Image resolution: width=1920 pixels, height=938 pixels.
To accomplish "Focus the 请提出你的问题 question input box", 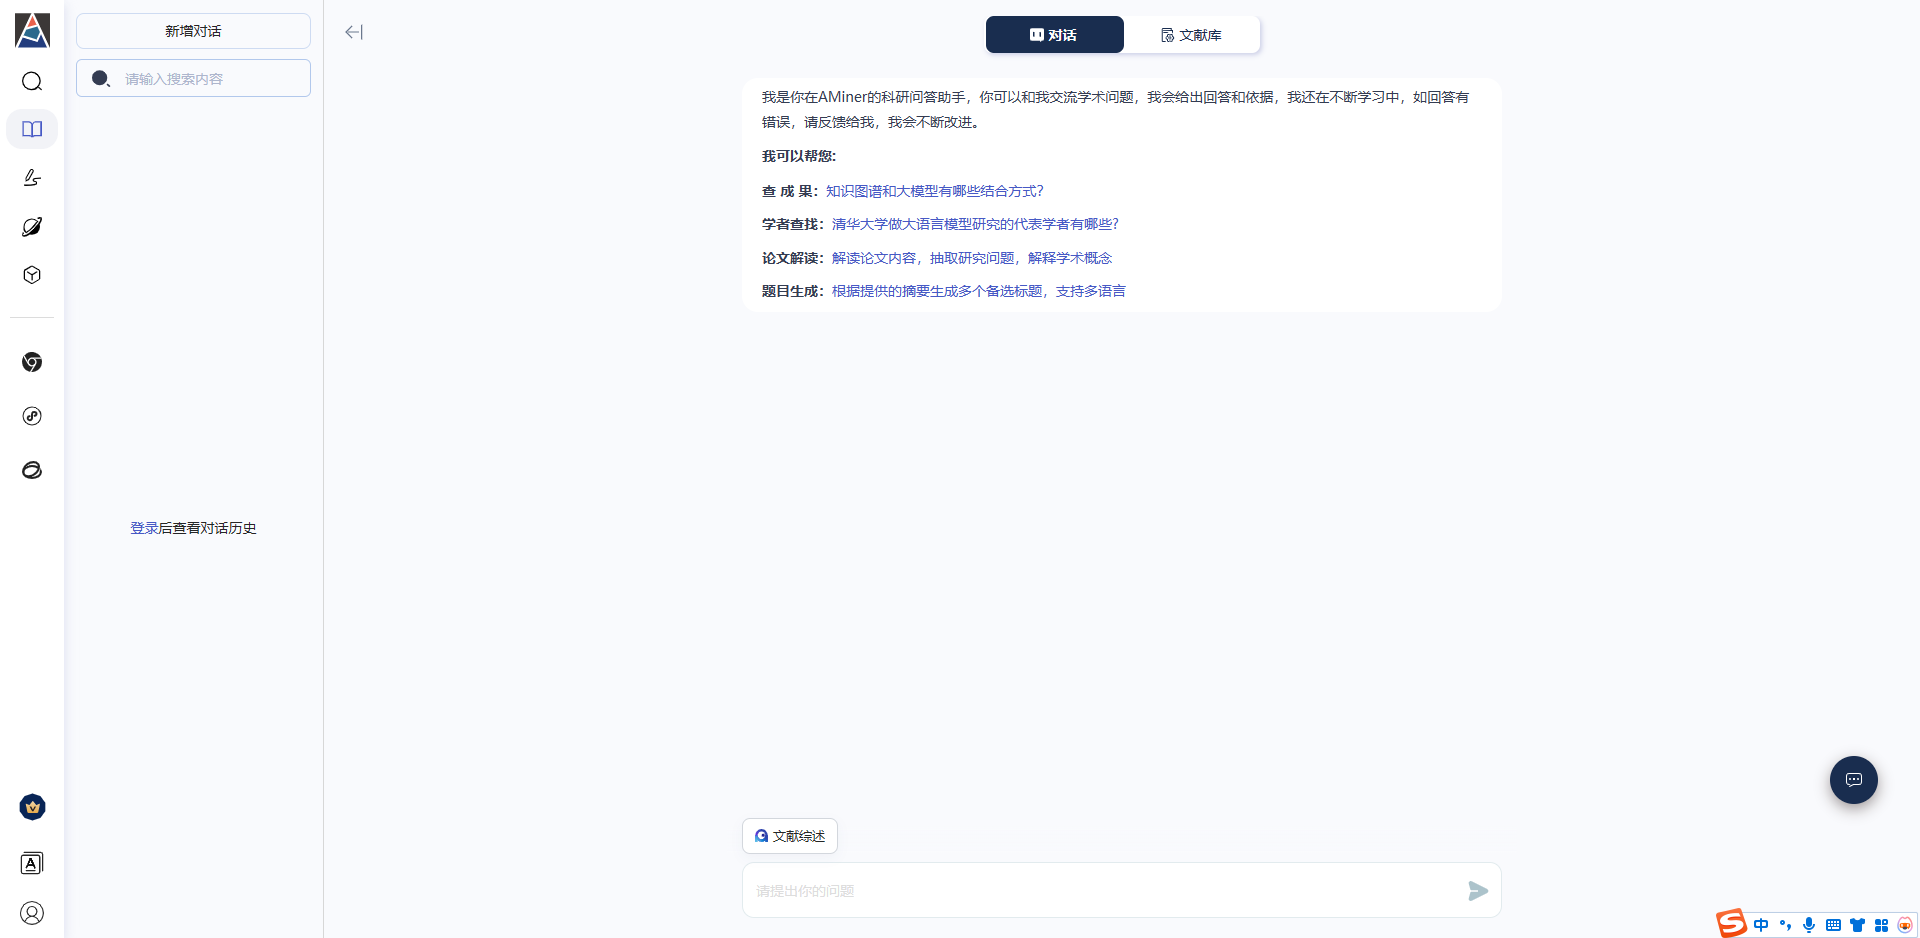I will [x=1100, y=891].
